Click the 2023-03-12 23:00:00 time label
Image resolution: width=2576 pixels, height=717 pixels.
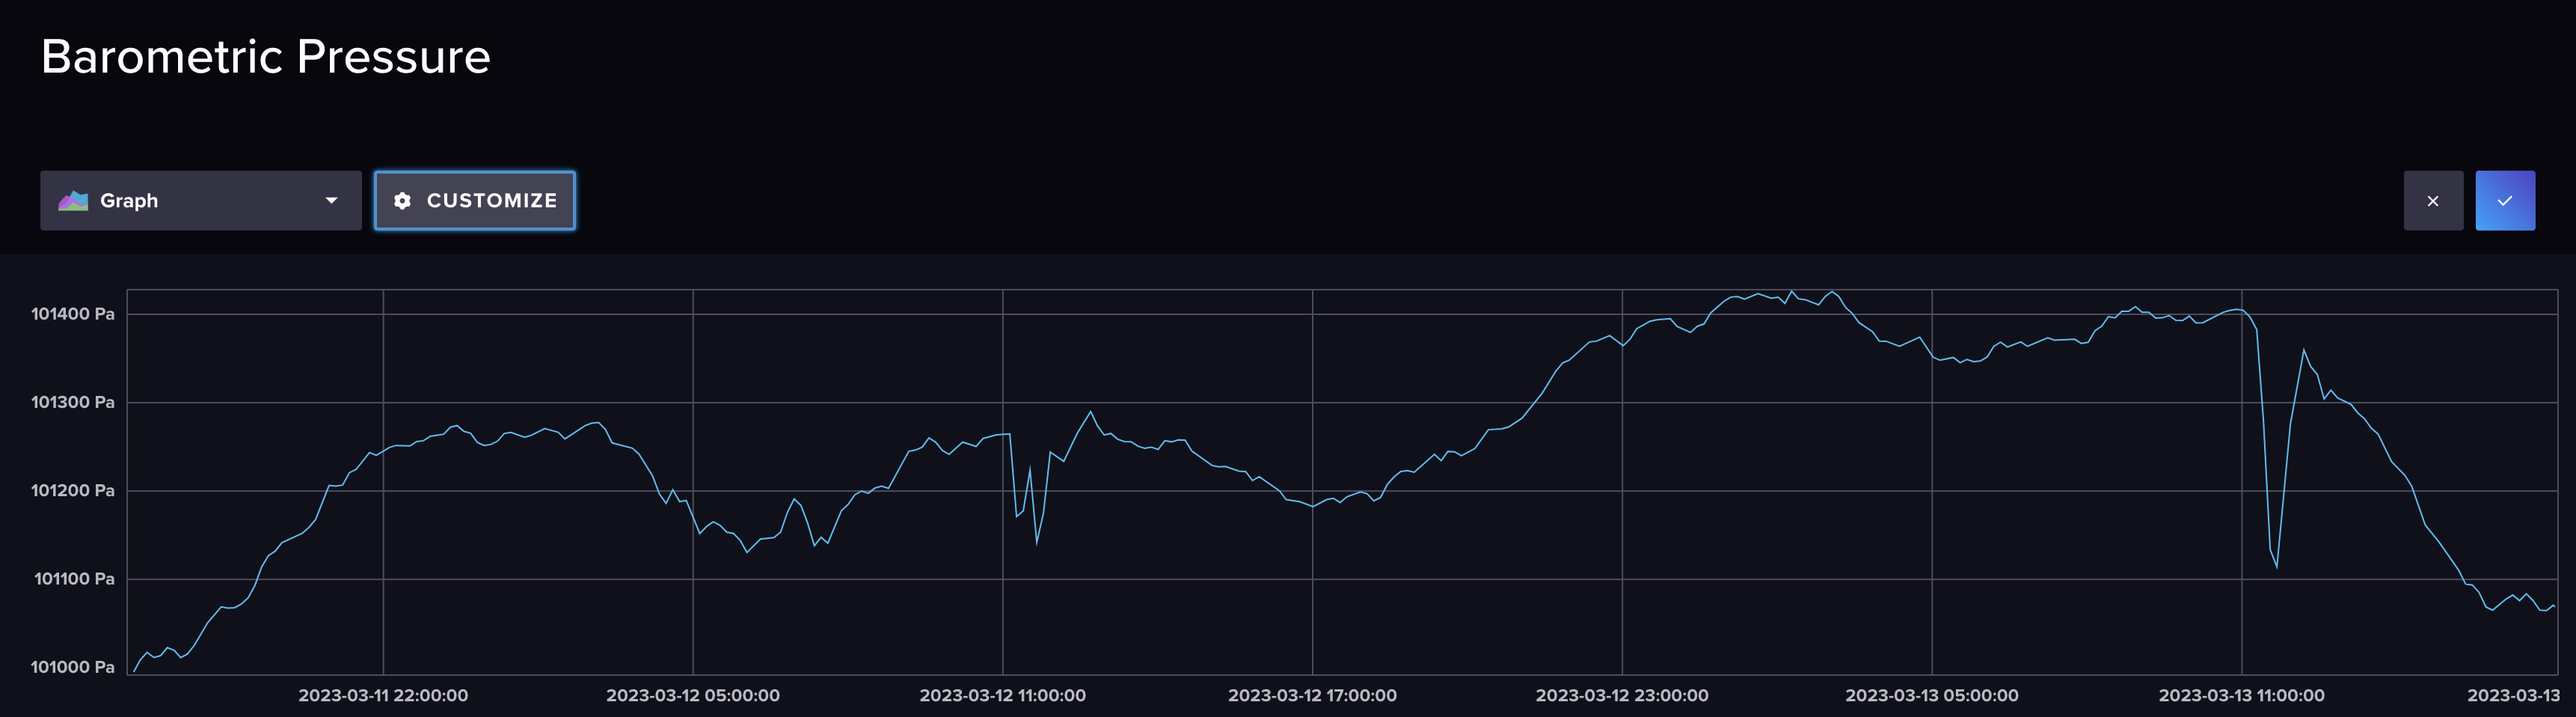pos(1622,695)
